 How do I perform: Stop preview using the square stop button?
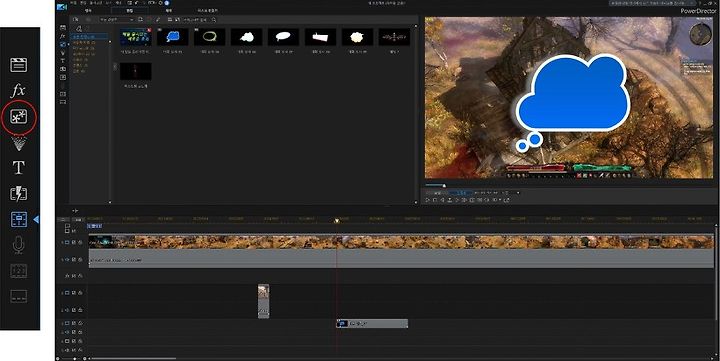[435, 200]
